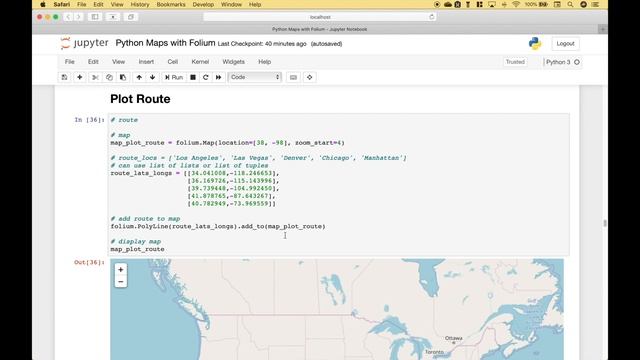Insert cell below with the plus icon

(80, 77)
